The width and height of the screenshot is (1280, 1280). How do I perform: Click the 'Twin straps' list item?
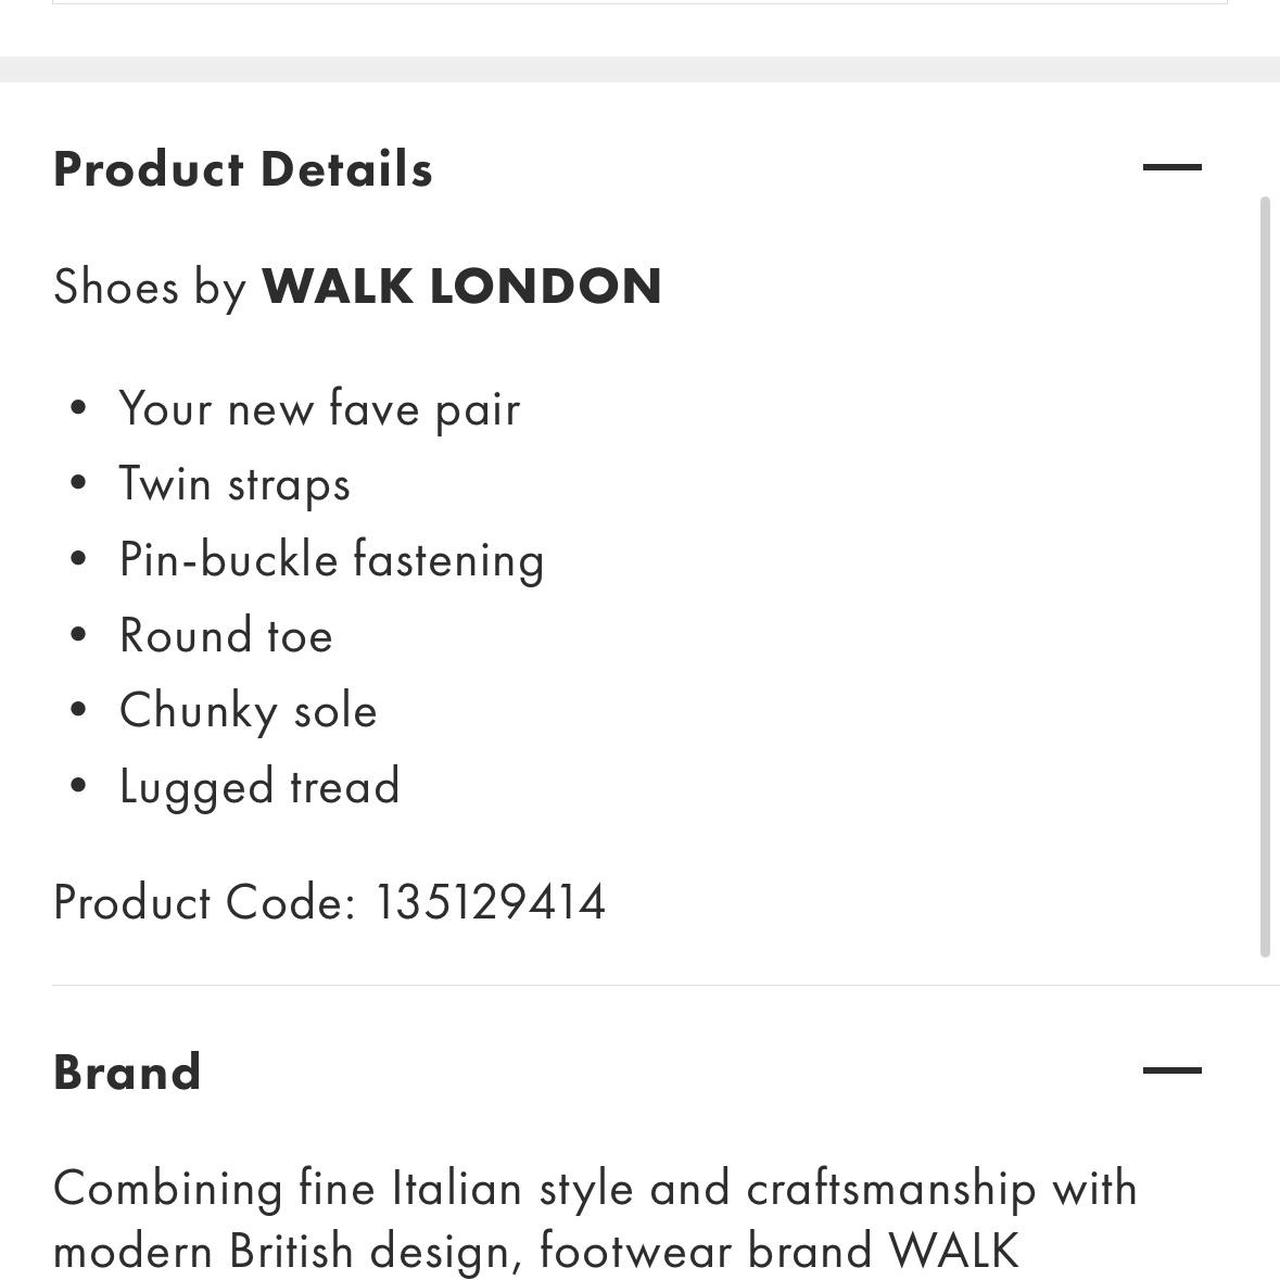pyautogui.click(x=235, y=485)
